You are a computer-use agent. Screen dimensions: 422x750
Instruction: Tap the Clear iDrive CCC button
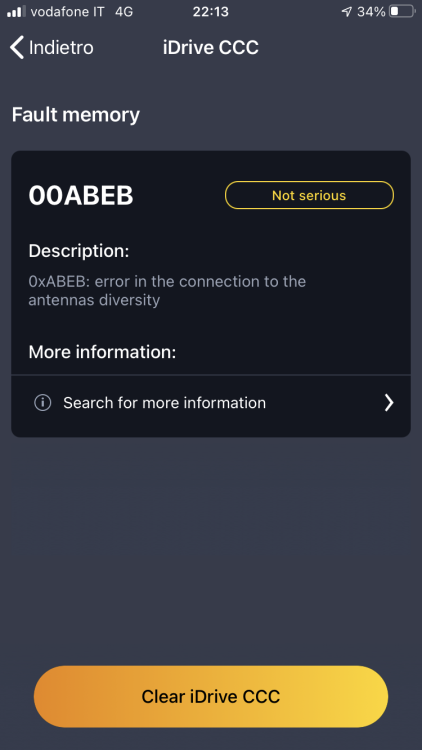(211, 696)
